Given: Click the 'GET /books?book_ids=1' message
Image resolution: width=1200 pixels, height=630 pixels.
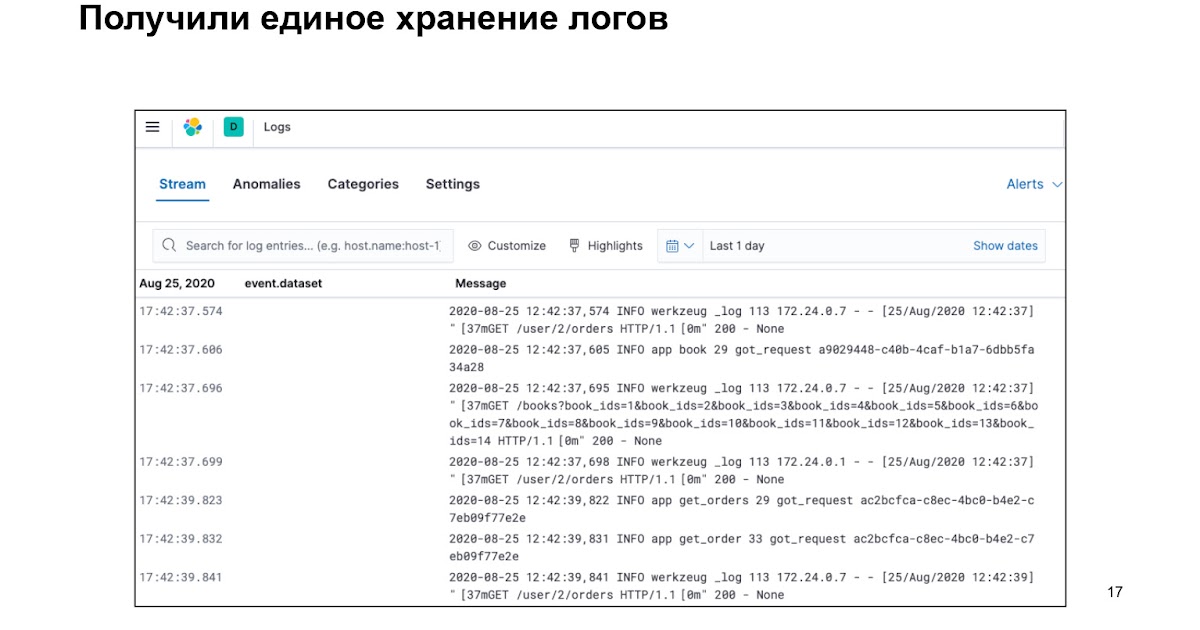Looking at the screenshot, I should point(743,414).
